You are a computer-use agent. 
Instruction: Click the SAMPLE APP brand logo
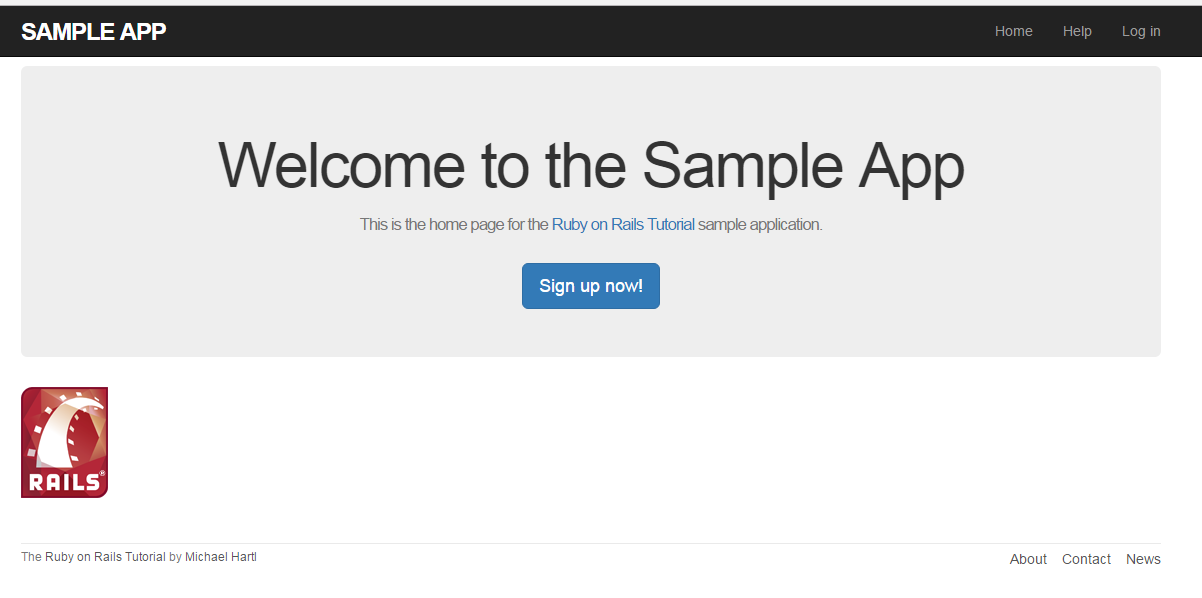[x=94, y=32]
